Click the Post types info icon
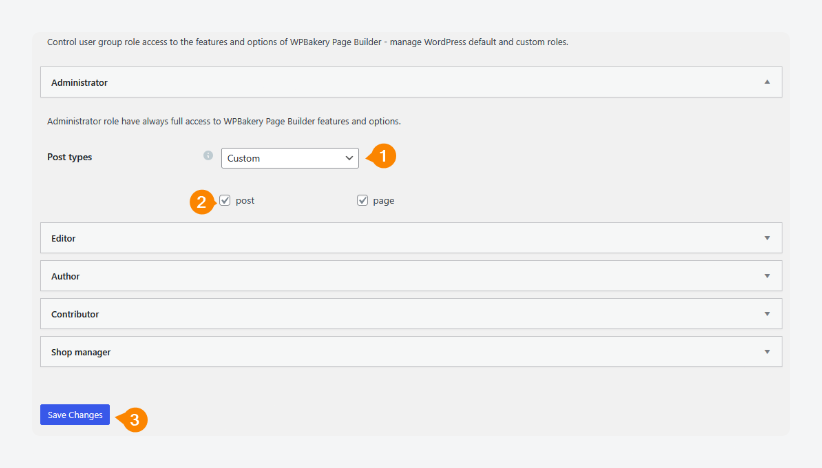Image resolution: width=822 pixels, height=468 pixels. [x=208, y=155]
